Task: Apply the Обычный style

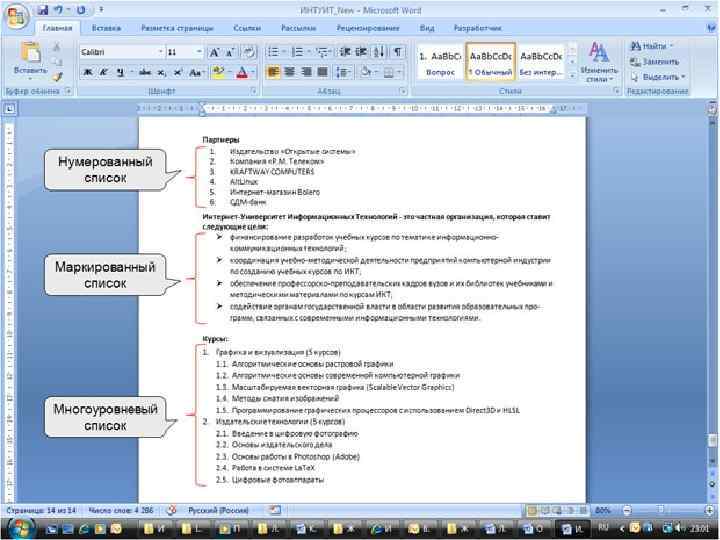Action: click(x=490, y=62)
